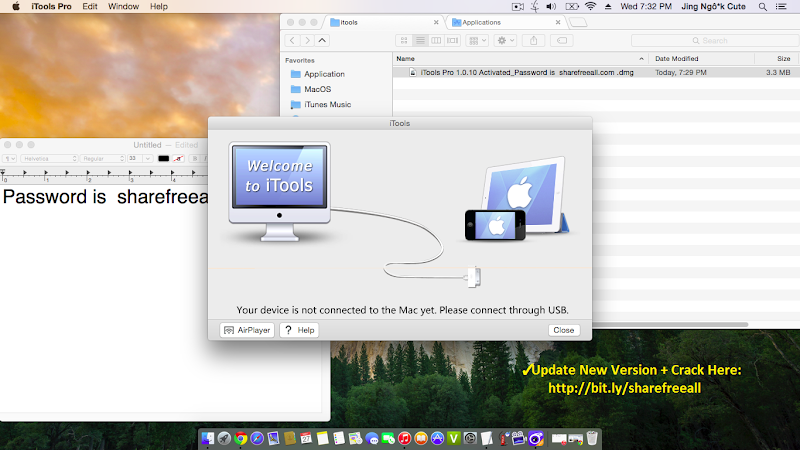
Task: Open iBooks from the Dock
Action: pyautogui.click(x=421, y=438)
